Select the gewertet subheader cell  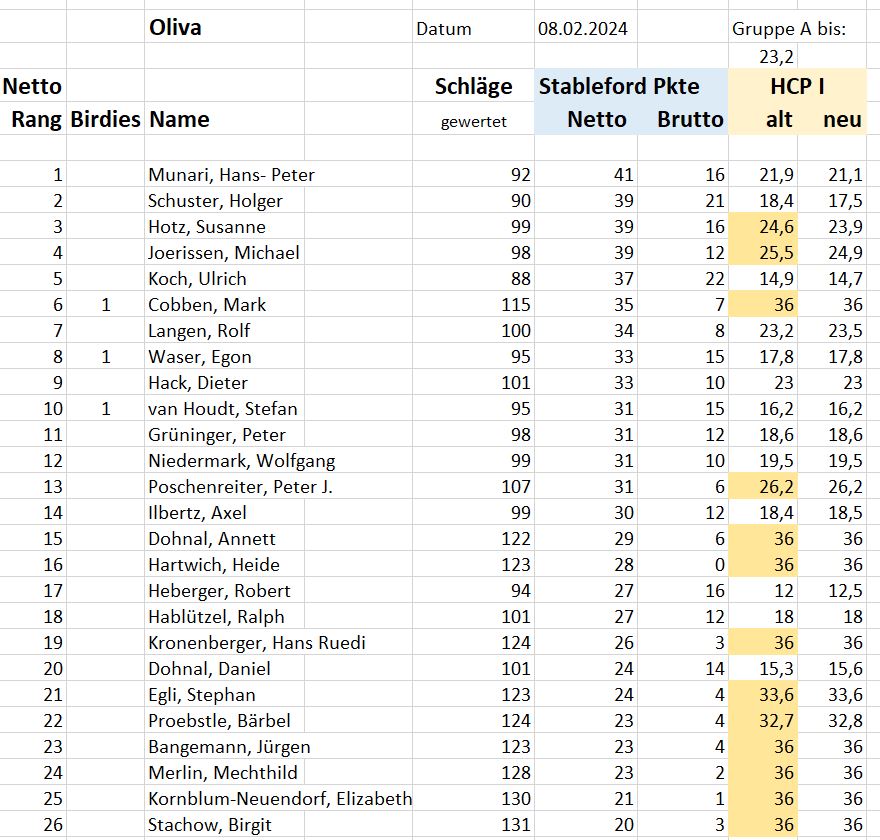(473, 121)
